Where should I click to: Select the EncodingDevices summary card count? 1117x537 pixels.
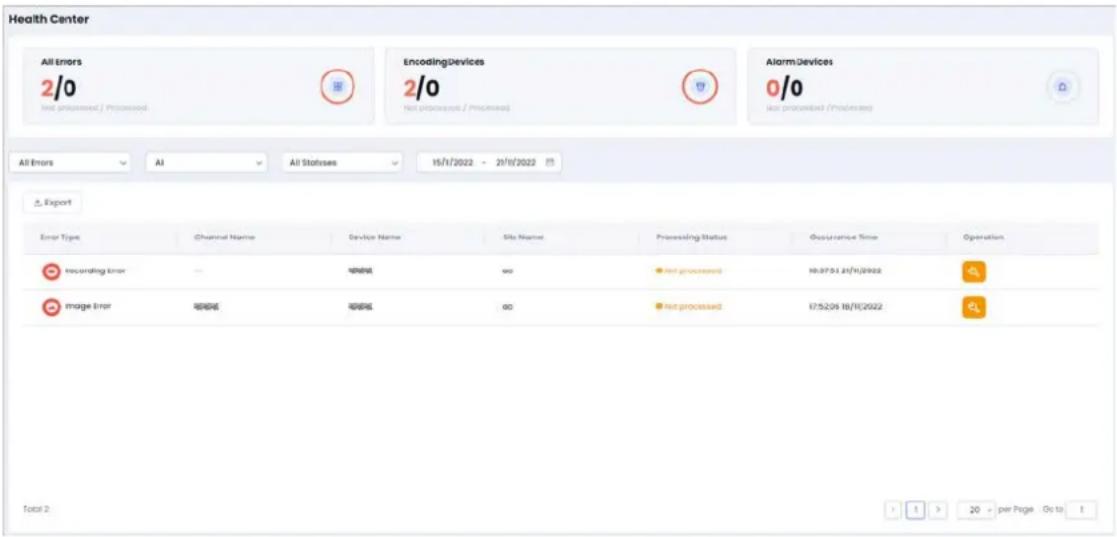click(x=421, y=88)
